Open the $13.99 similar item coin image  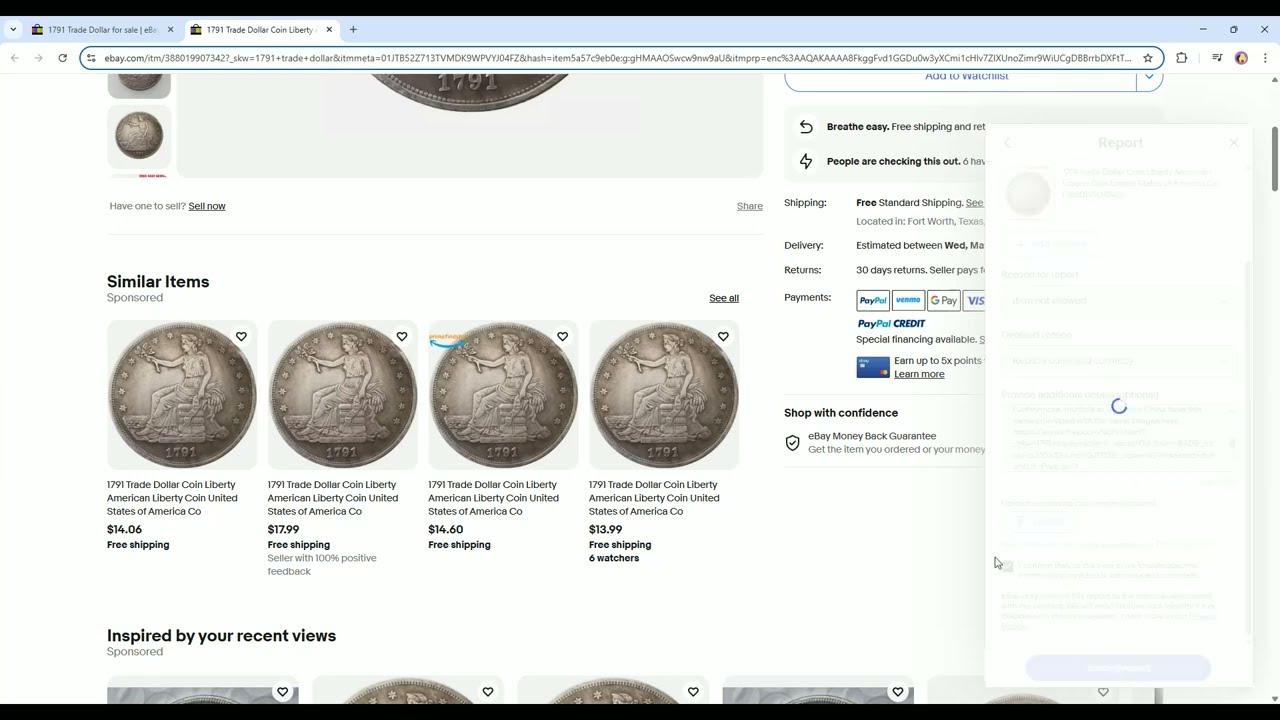coord(664,395)
